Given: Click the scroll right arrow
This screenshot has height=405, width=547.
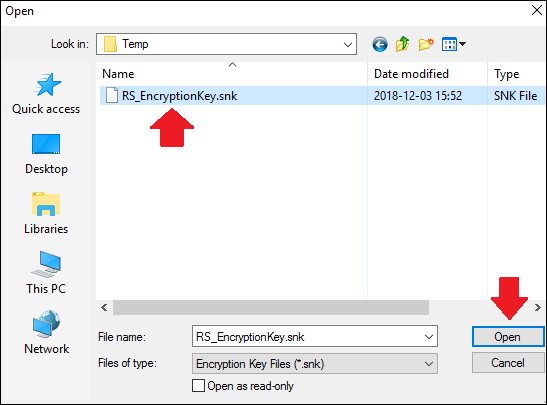Looking at the screenshot, I should tap(538, 307).
